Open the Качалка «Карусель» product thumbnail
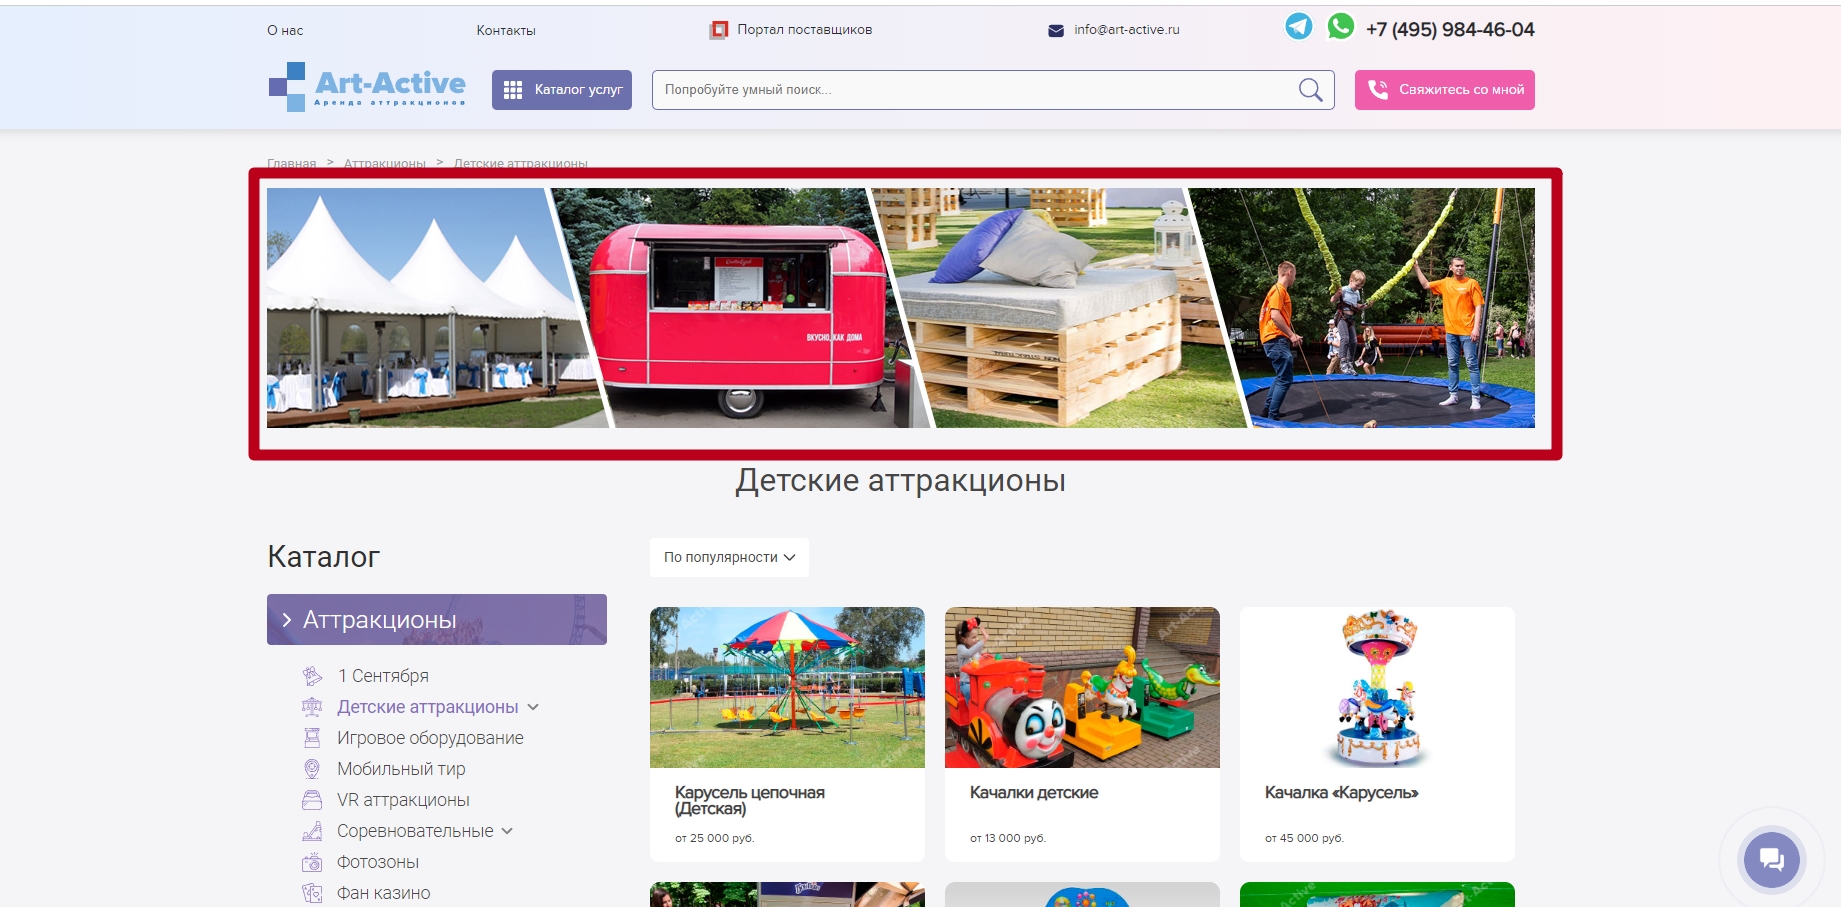 1377,688
